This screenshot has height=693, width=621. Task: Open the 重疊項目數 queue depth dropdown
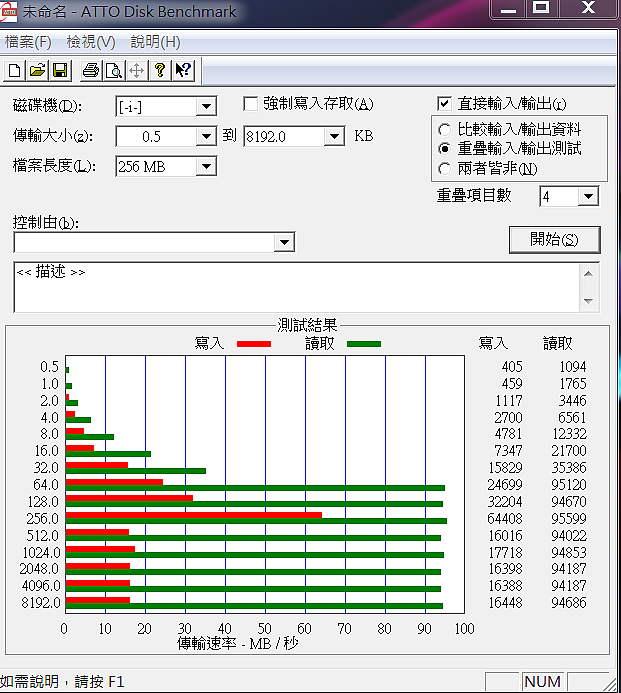(x=588, y=196)
